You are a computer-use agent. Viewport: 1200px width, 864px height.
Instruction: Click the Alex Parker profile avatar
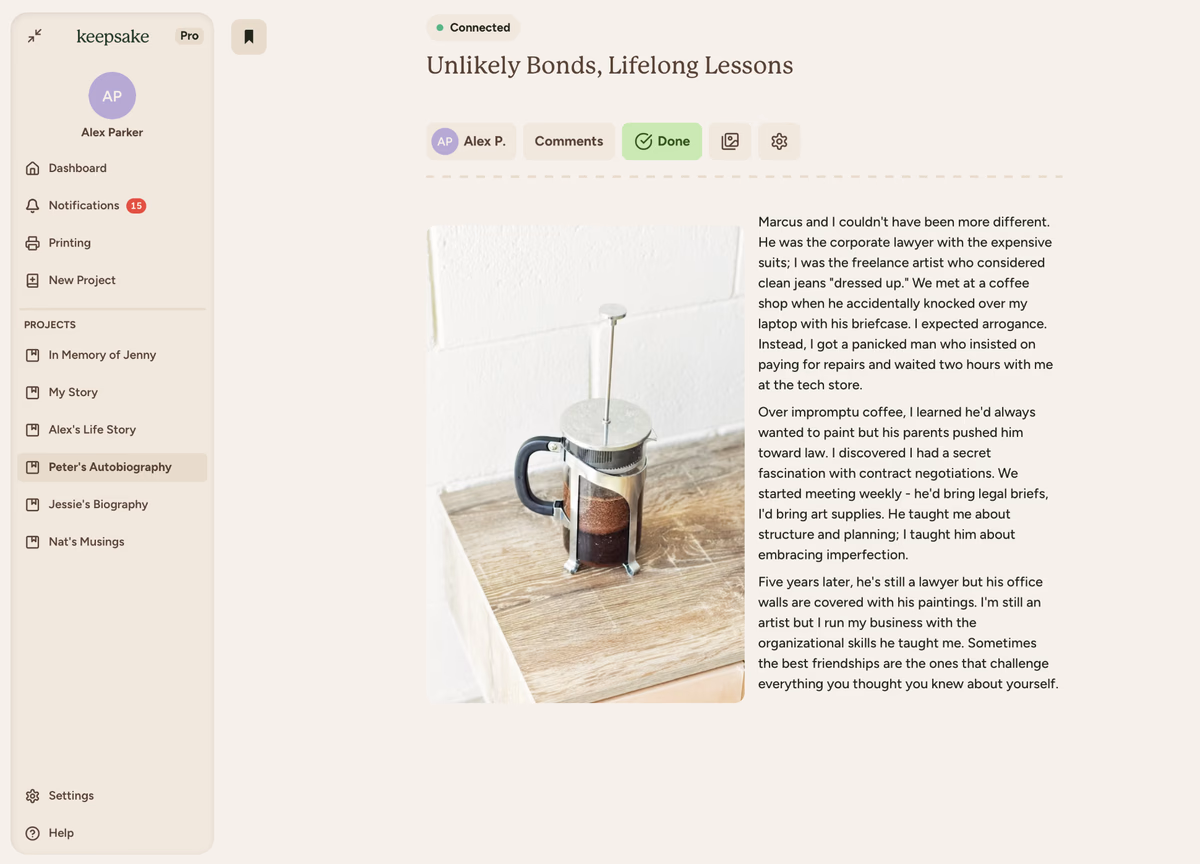click(x=112, y=96)
